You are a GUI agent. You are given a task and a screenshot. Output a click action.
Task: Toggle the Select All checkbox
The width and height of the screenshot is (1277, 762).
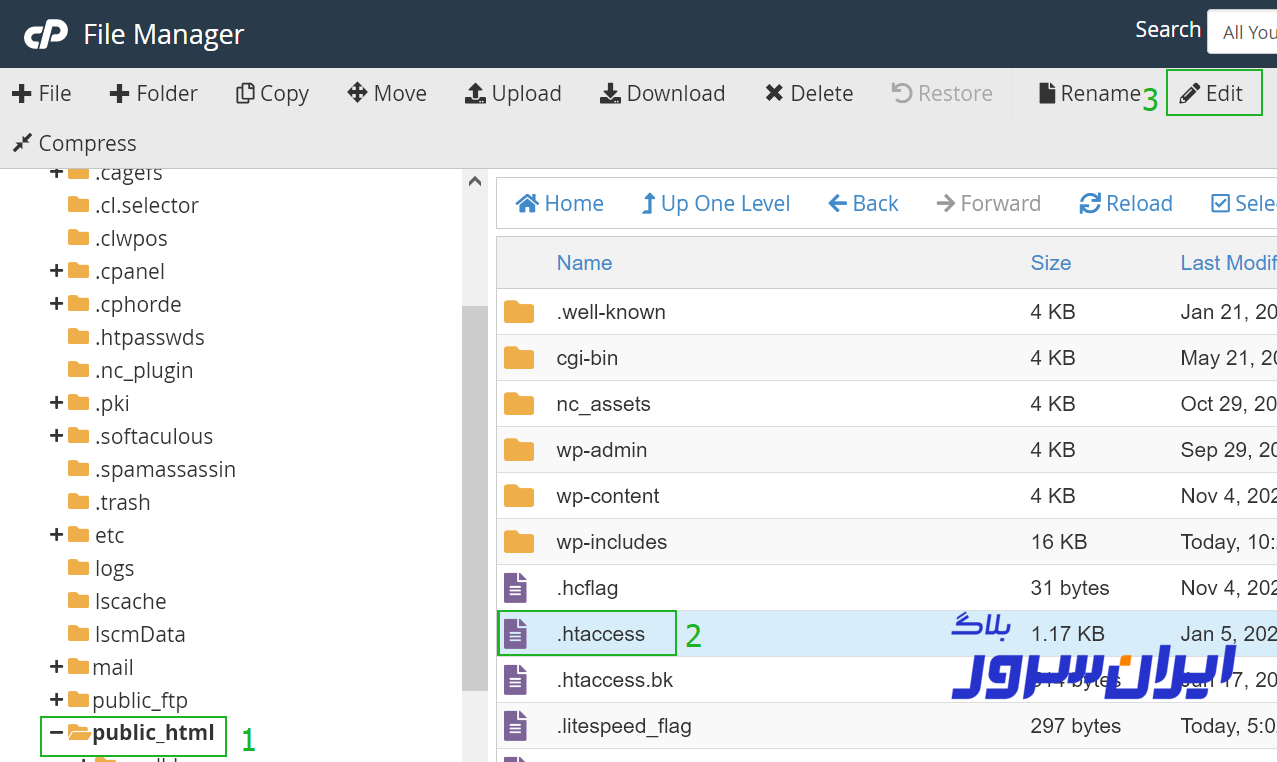tap(1220, 204)
